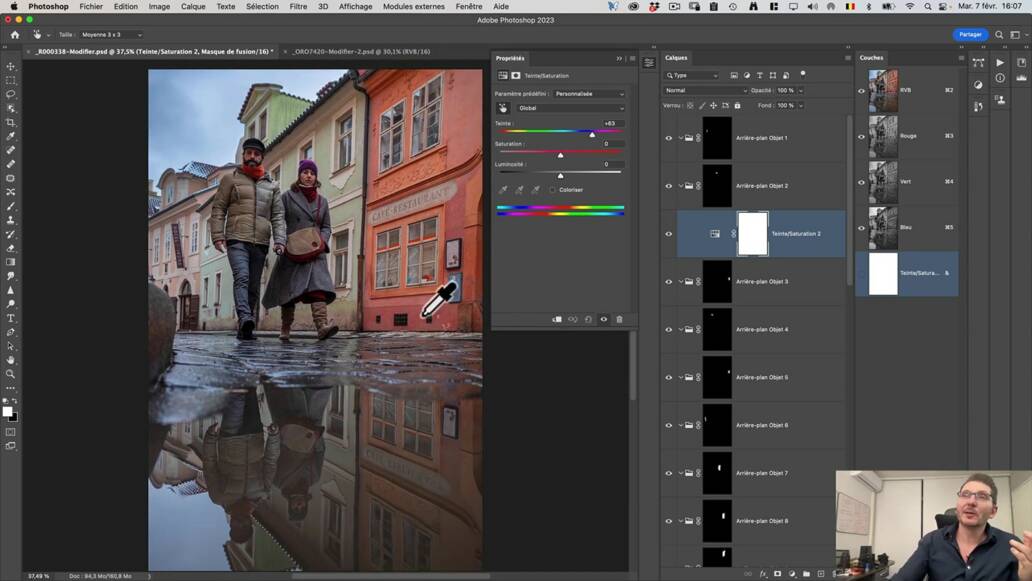Select the Hand tool
This screenshot has width=1032, height=581.
[x=11, y=360]
